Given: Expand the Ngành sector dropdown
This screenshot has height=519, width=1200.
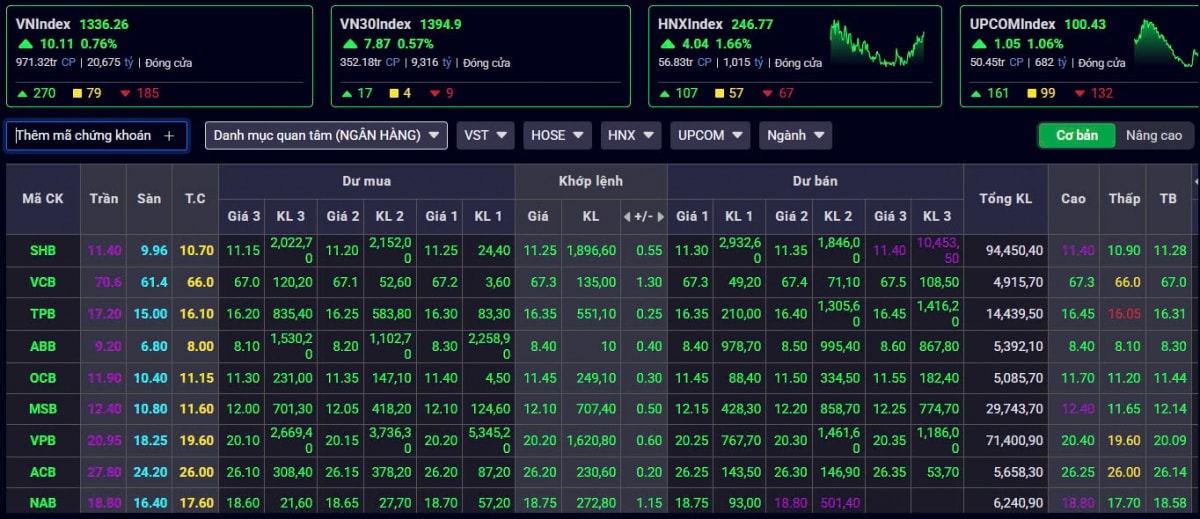Looking at the screenshot, I should click(795, 135).
